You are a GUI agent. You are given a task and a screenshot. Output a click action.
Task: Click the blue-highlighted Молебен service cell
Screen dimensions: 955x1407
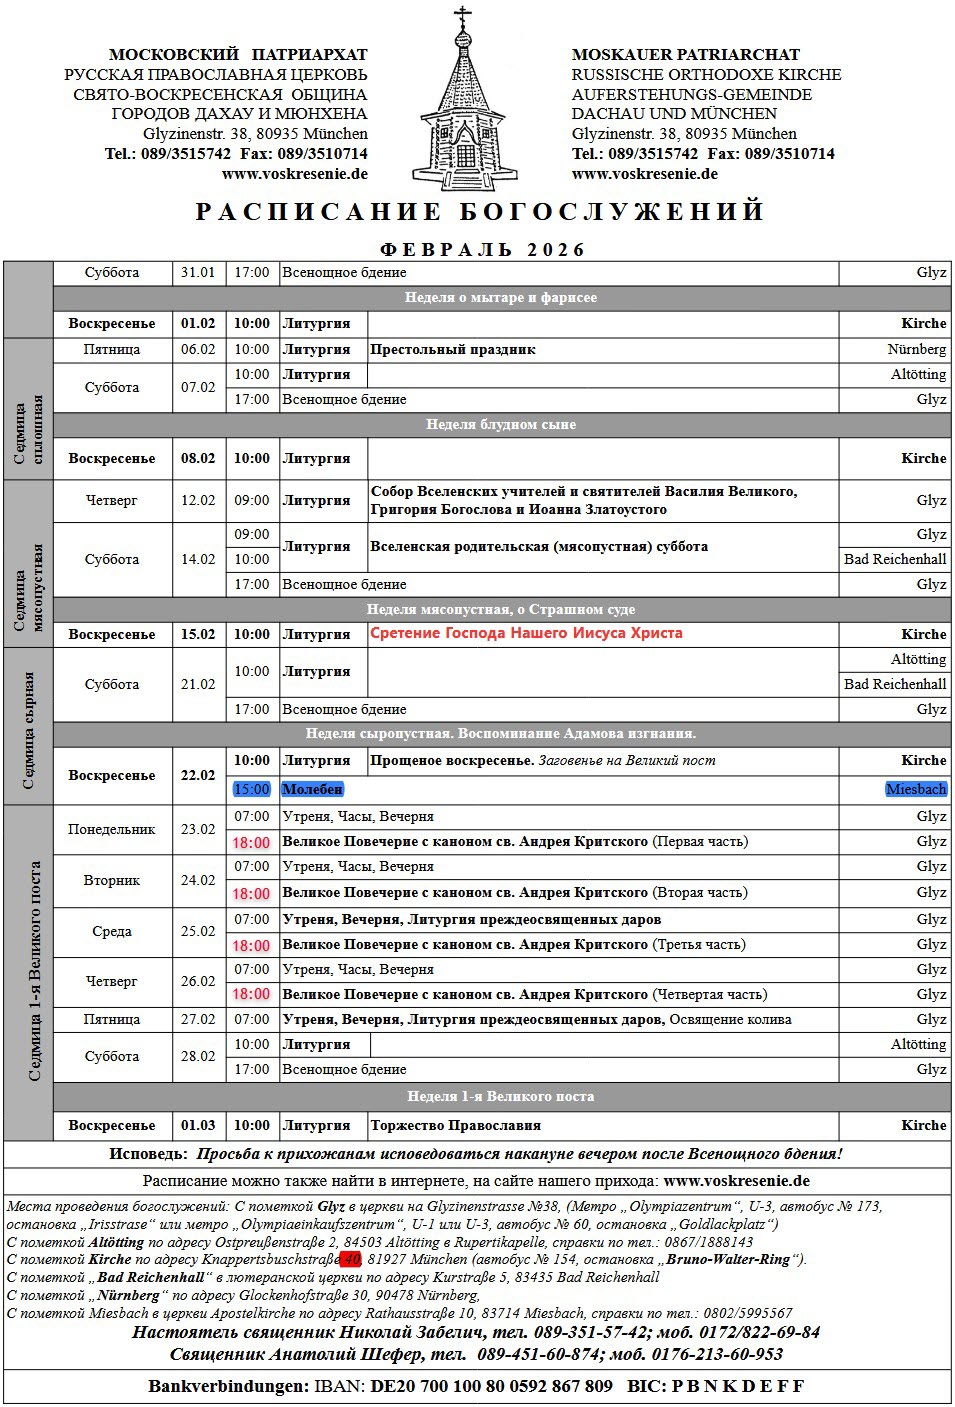(x=312, y=790)
